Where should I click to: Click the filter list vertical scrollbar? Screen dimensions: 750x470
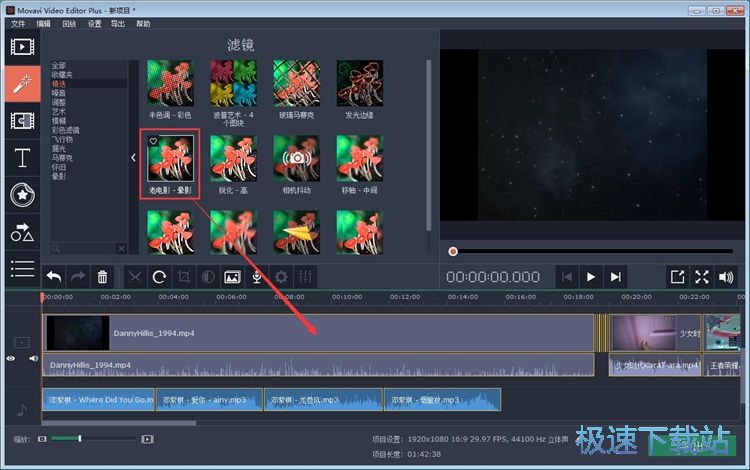point(429,145)
